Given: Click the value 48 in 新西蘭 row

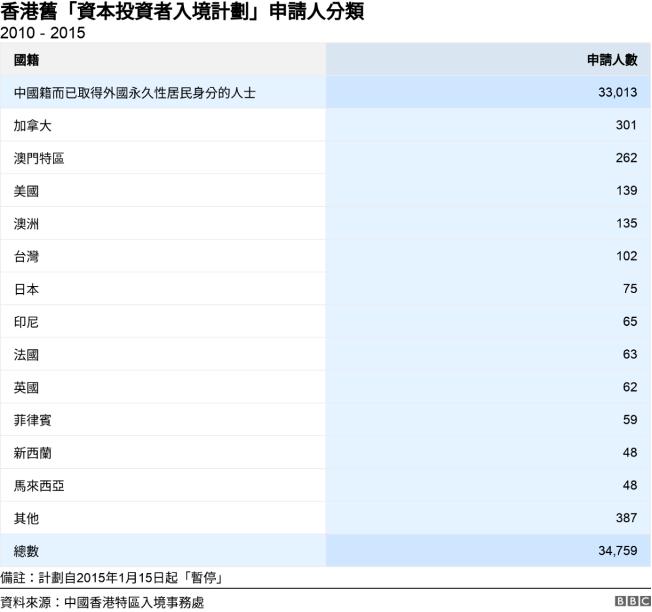Looking at the screenshot, I should [x=630, y=452].
